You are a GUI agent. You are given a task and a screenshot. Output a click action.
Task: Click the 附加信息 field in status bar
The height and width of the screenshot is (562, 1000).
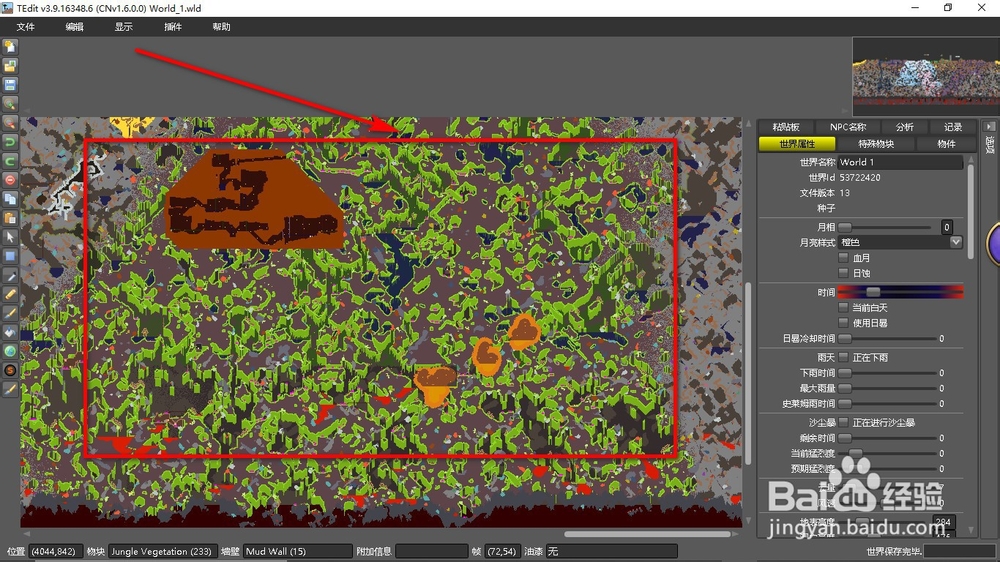click(x=432, y=551)
